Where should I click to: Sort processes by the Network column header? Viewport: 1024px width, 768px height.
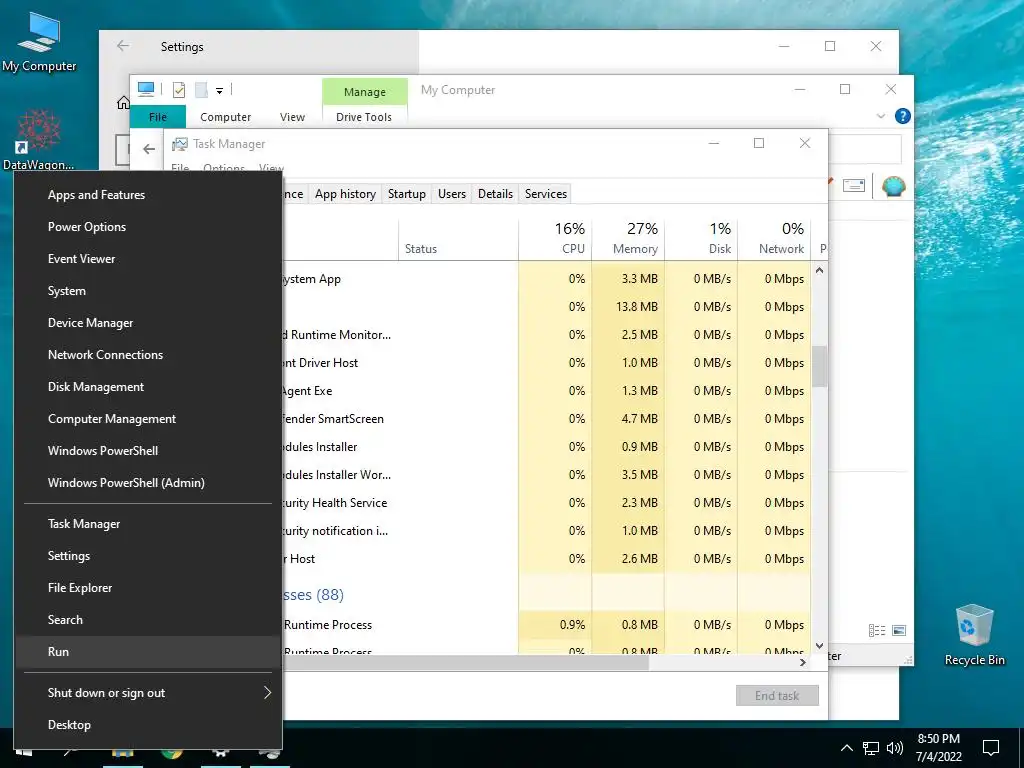point(775,238)
